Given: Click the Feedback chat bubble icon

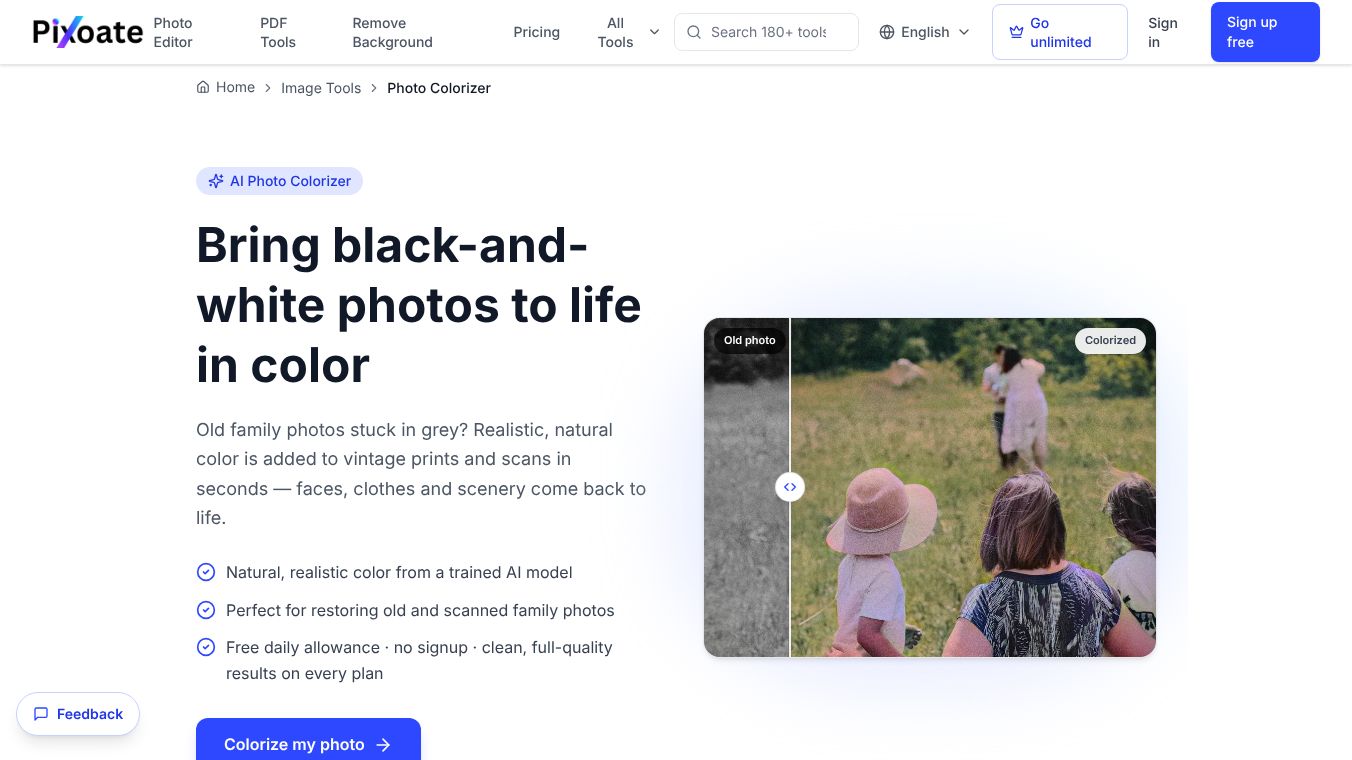Looking at the screenshot, I should 41,714.
